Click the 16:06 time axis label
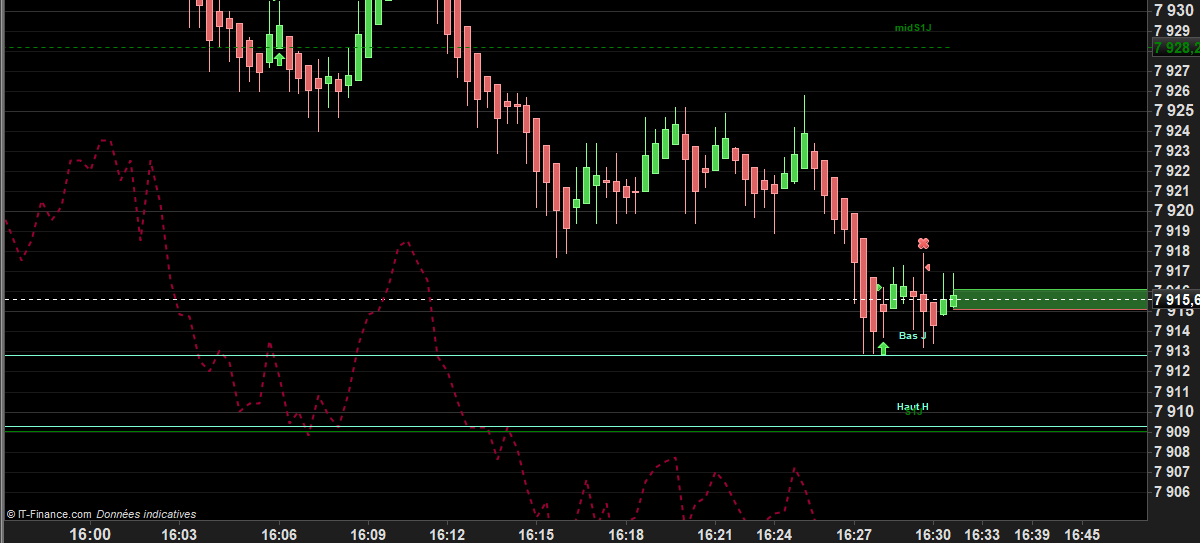Screen dimensions: 1200x543 [279, 534]
